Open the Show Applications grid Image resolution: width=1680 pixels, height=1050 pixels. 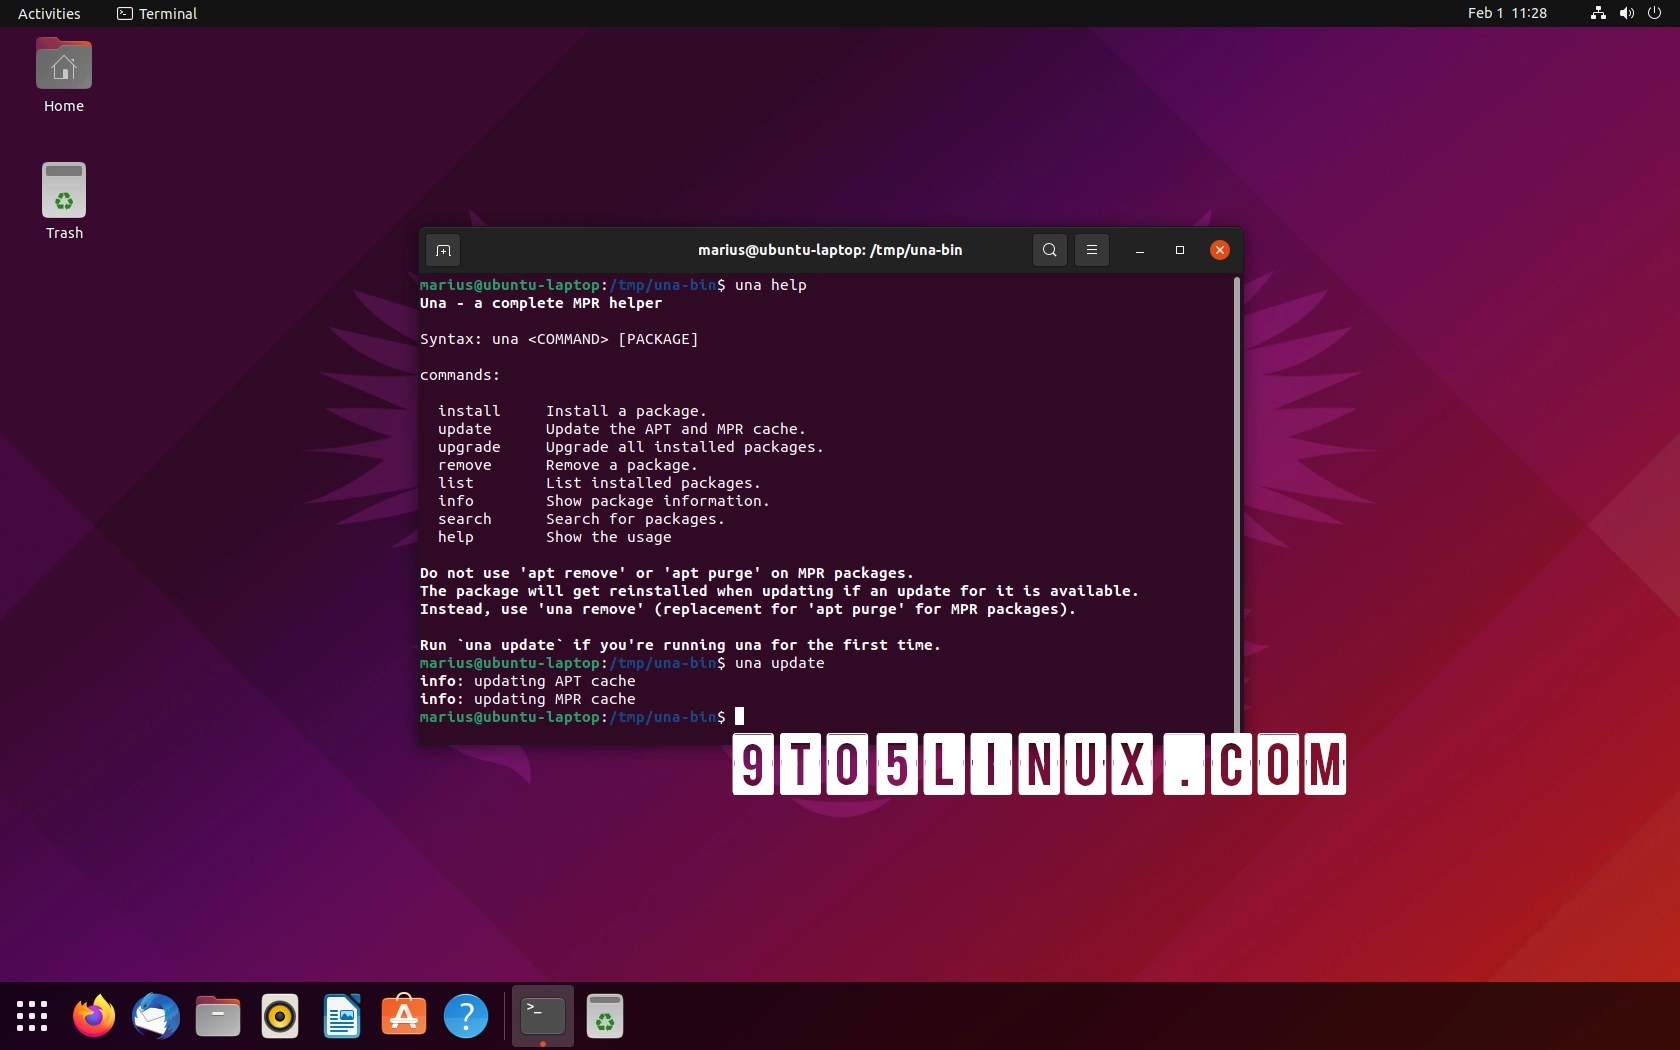[32, 1016]
